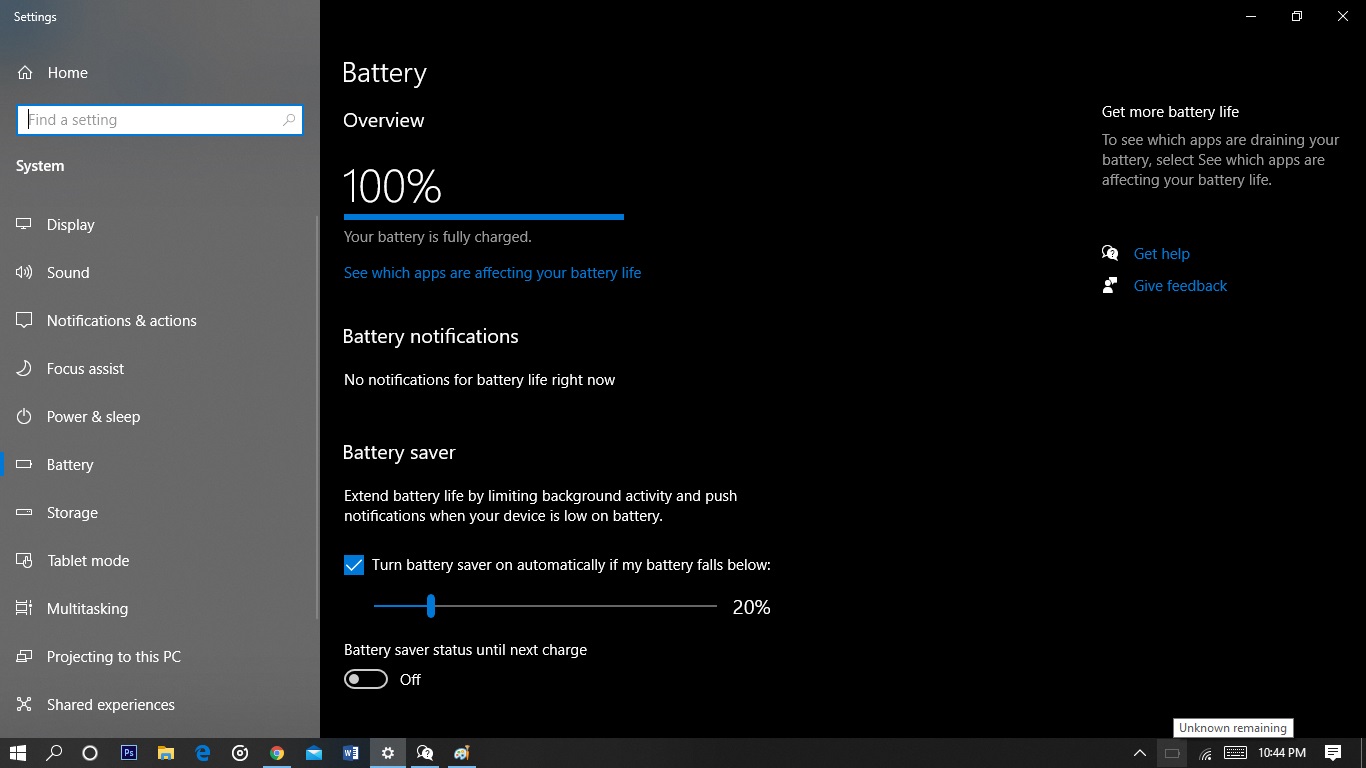The image size is (1366, 768).
Task: Toggle battery saver status until next charge
Action: pyautogui.click(x=366, y=680)
